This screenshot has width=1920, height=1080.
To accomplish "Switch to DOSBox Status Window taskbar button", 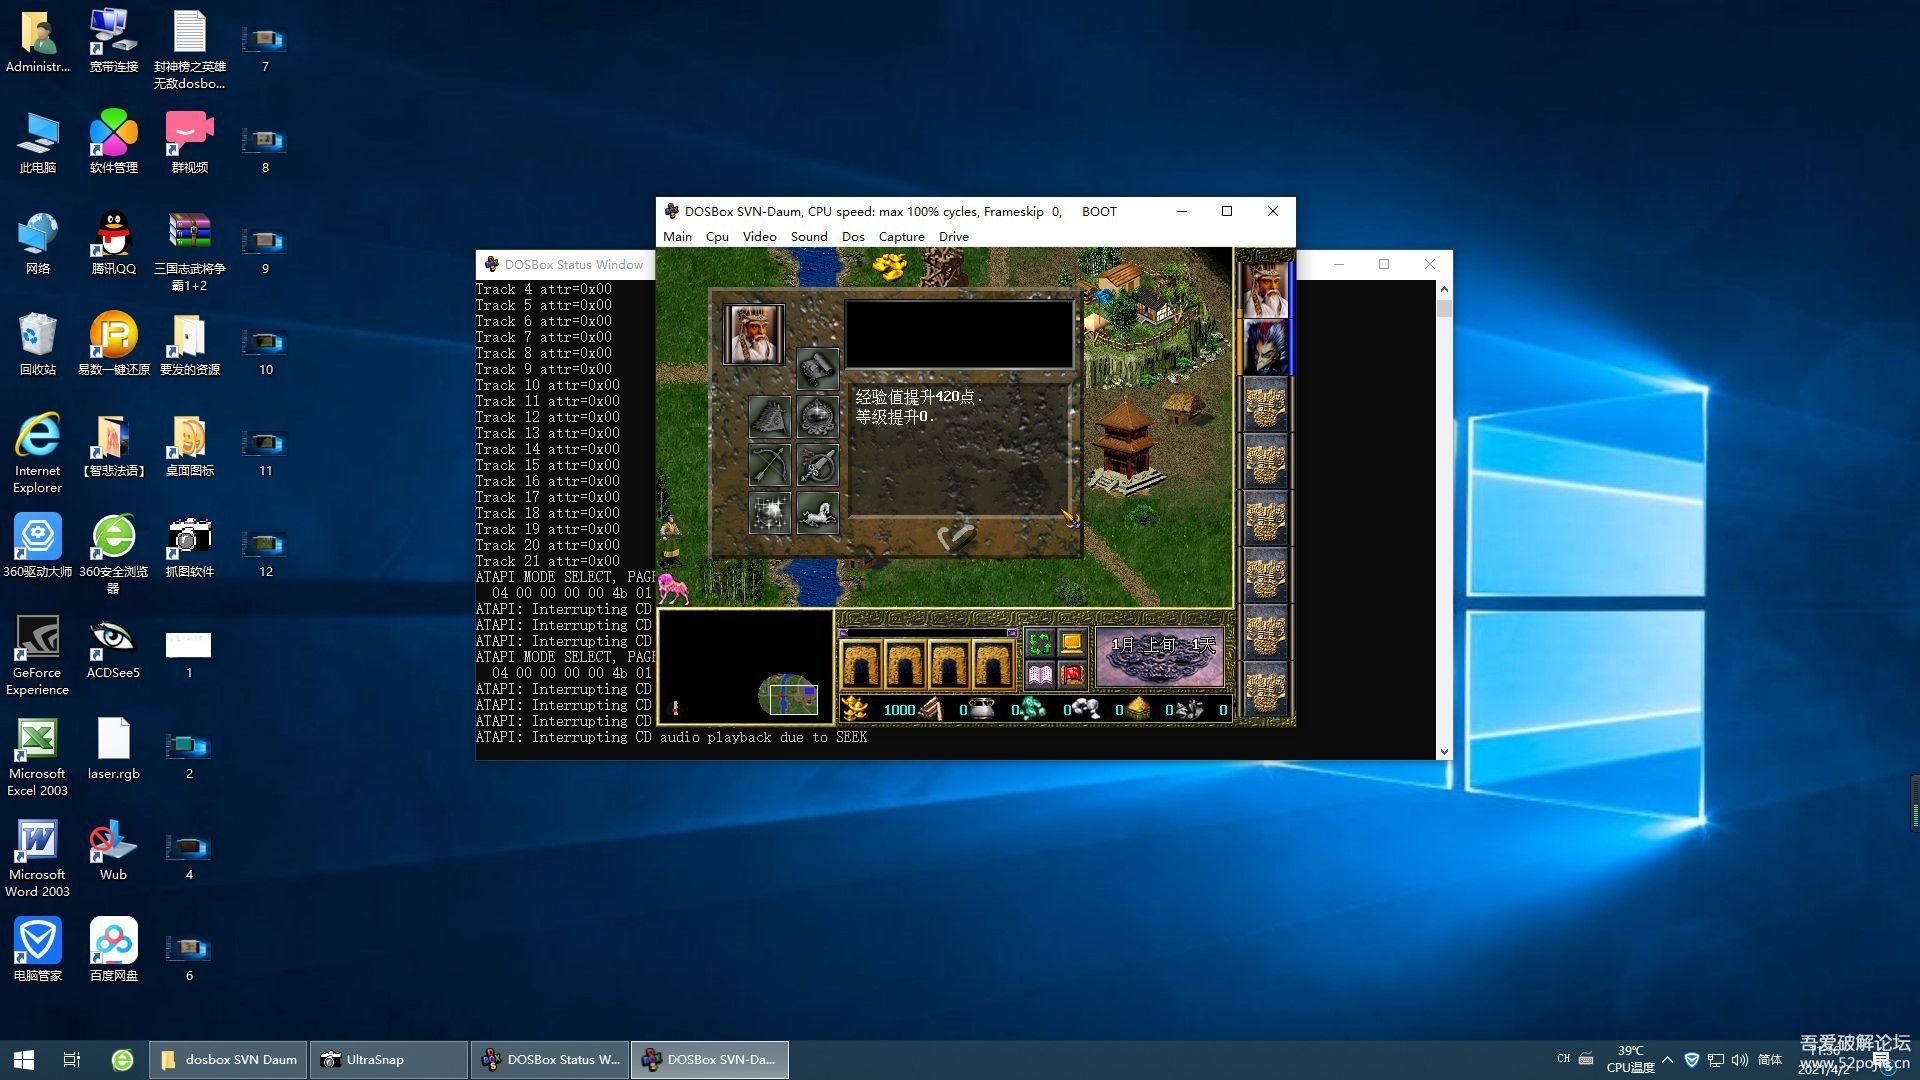I will (x=550, y=1059).
